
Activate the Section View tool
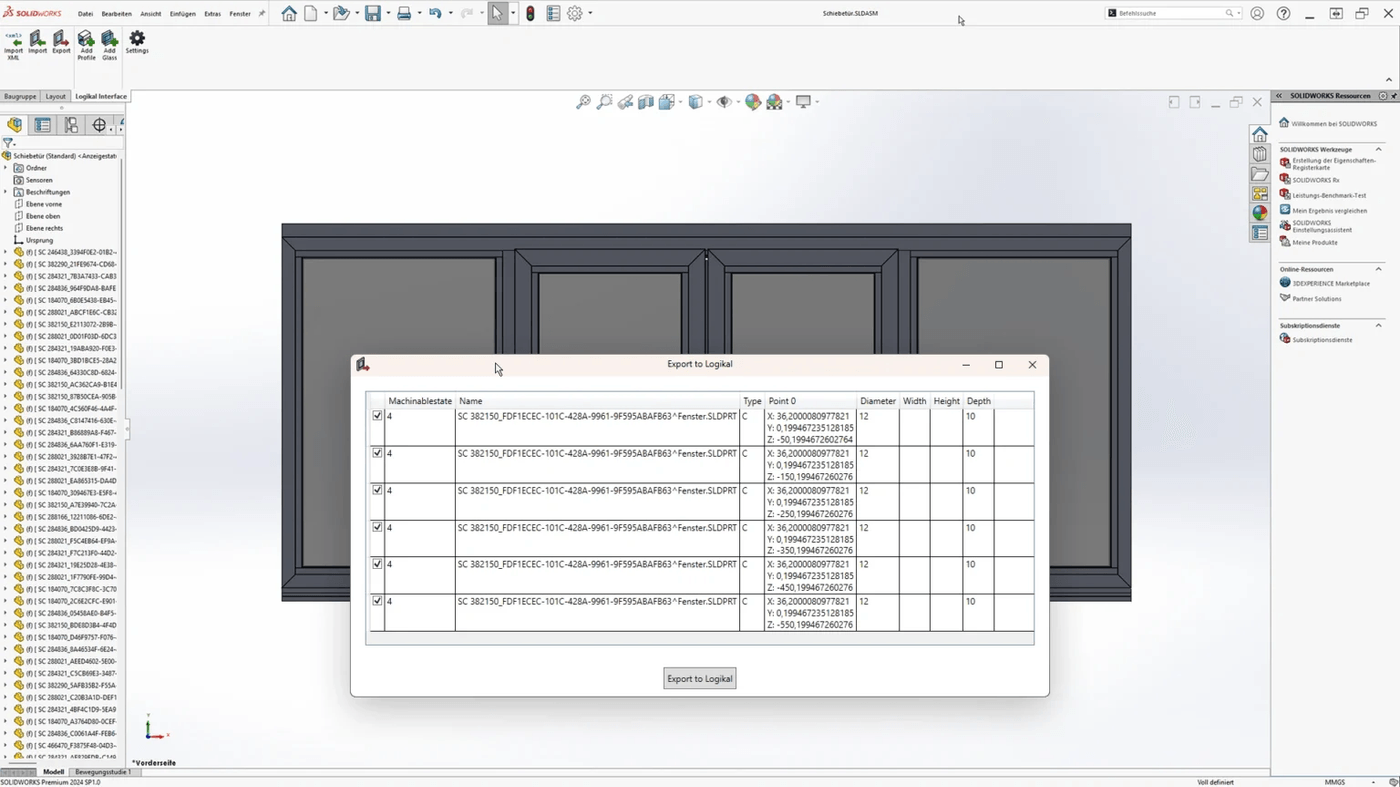tap(645, 101)
